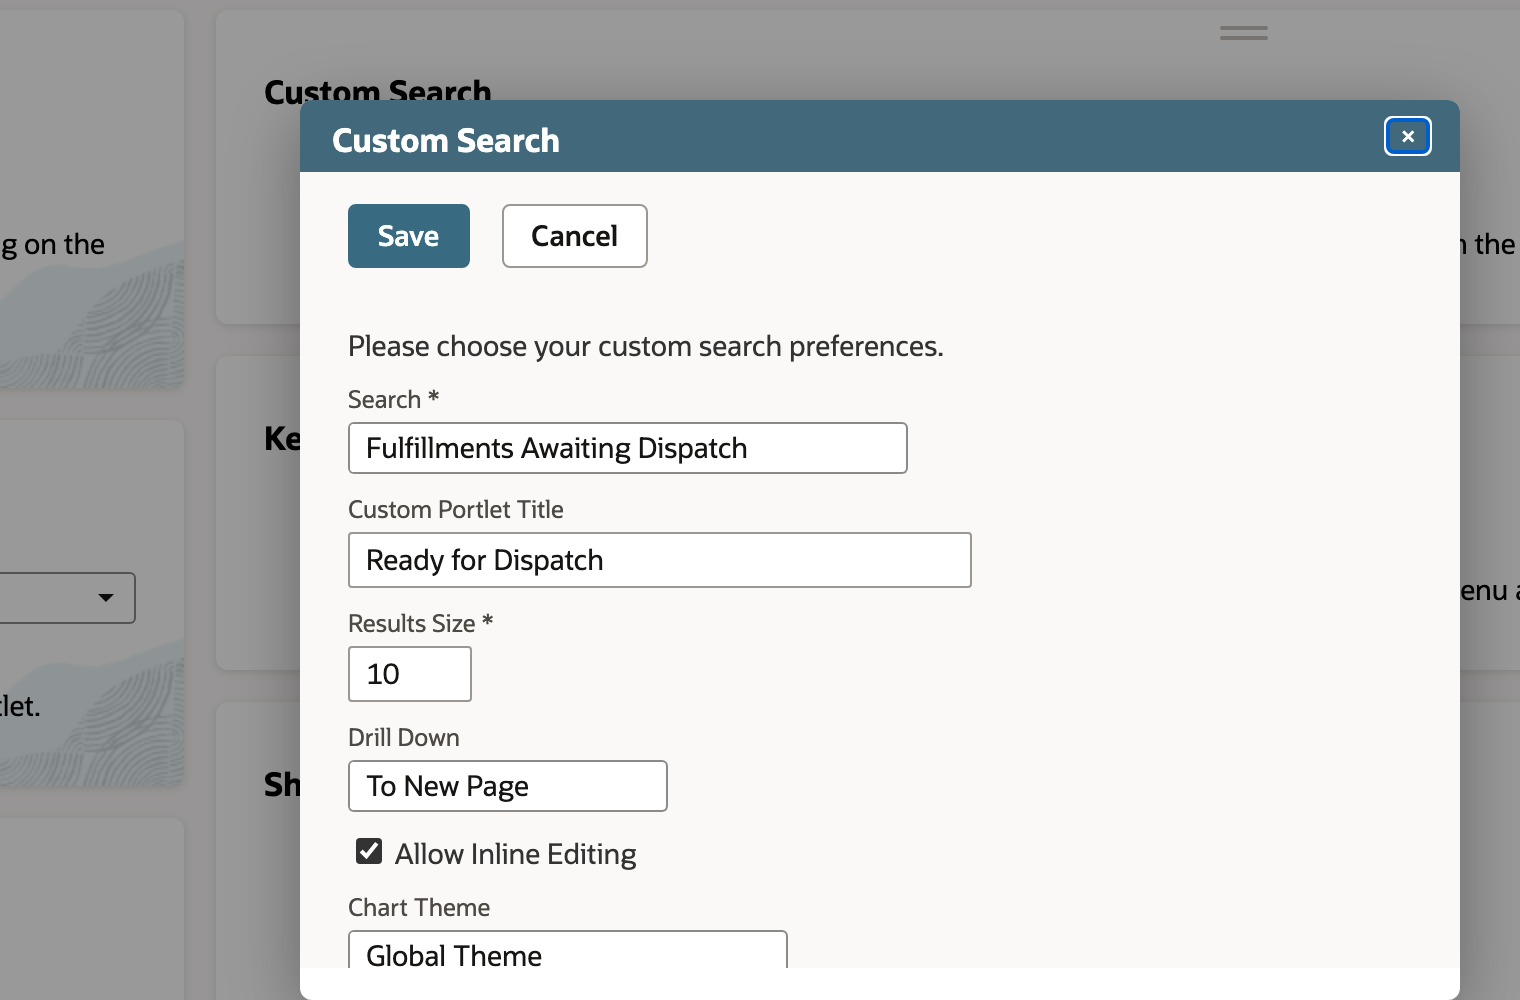The image size is (1520, 1000).
Task: Focus the Results Size field
Action: coord(410,674)
